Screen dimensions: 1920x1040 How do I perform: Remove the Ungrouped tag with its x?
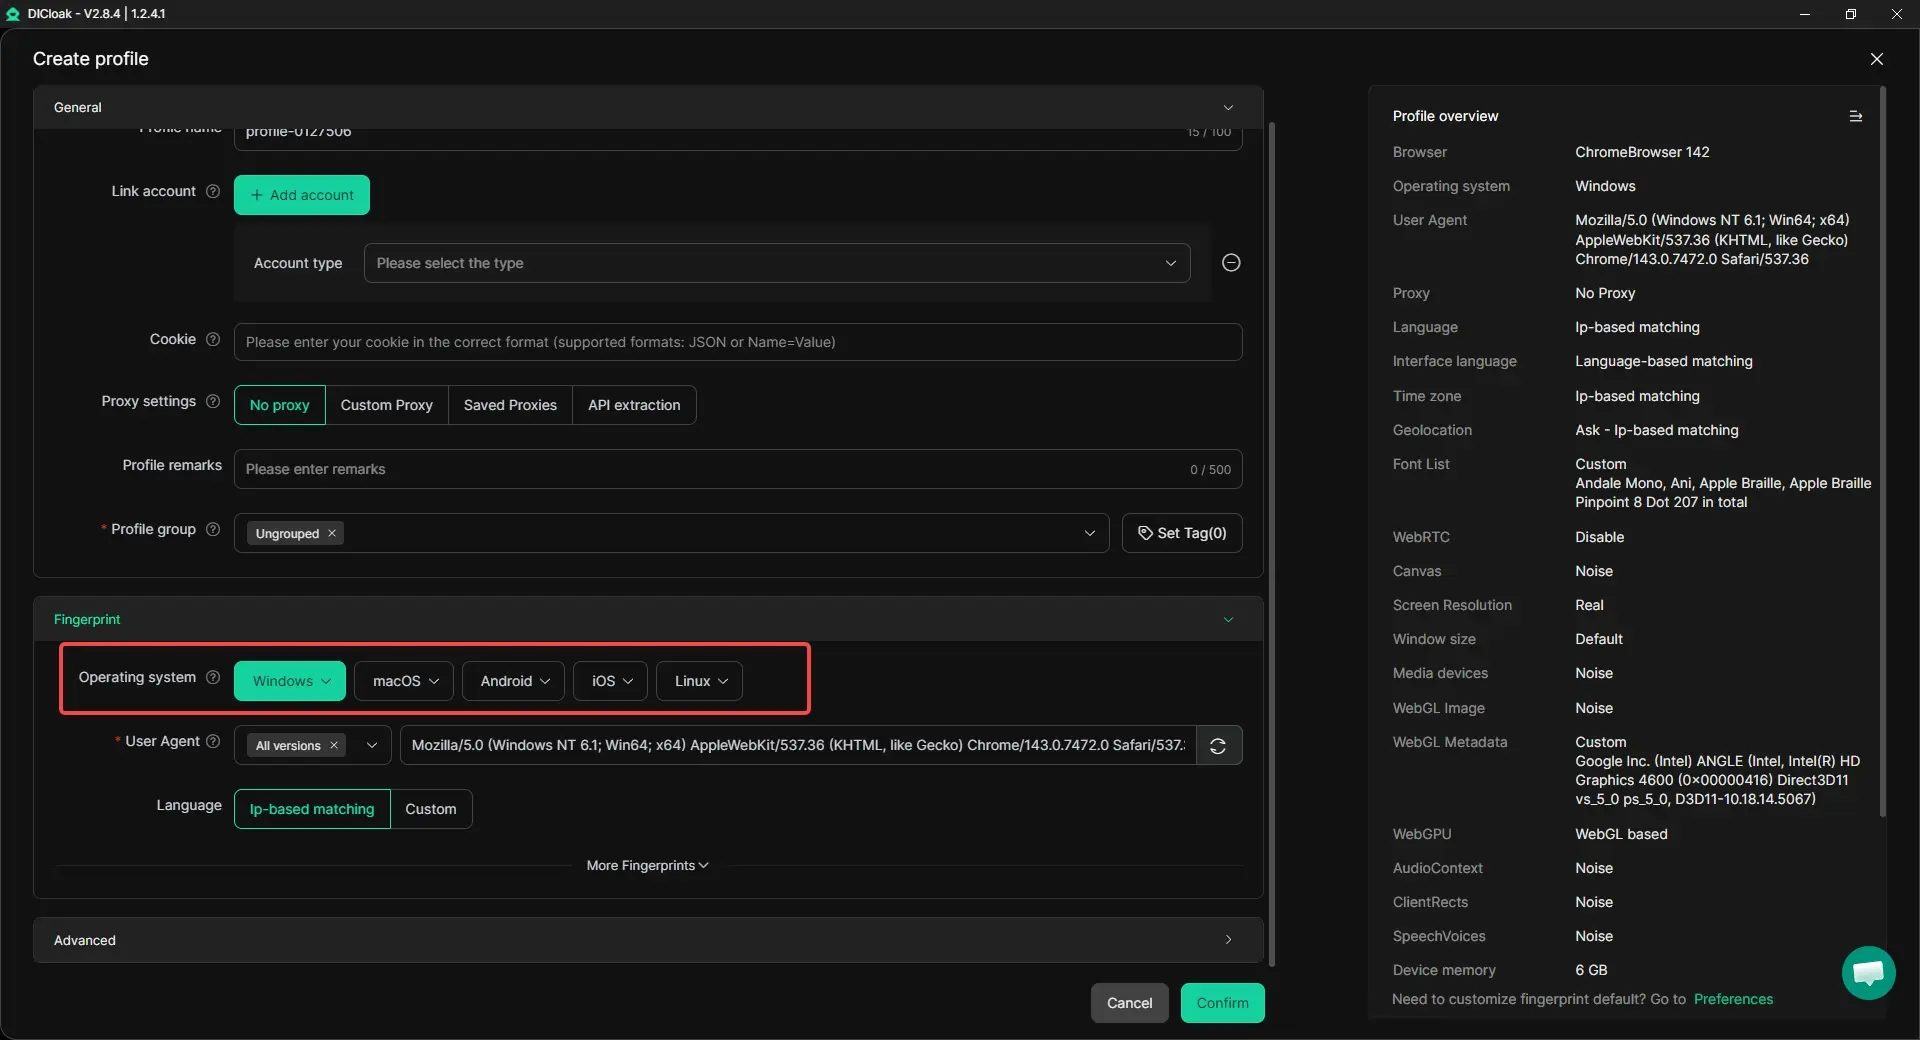(332, 534)
